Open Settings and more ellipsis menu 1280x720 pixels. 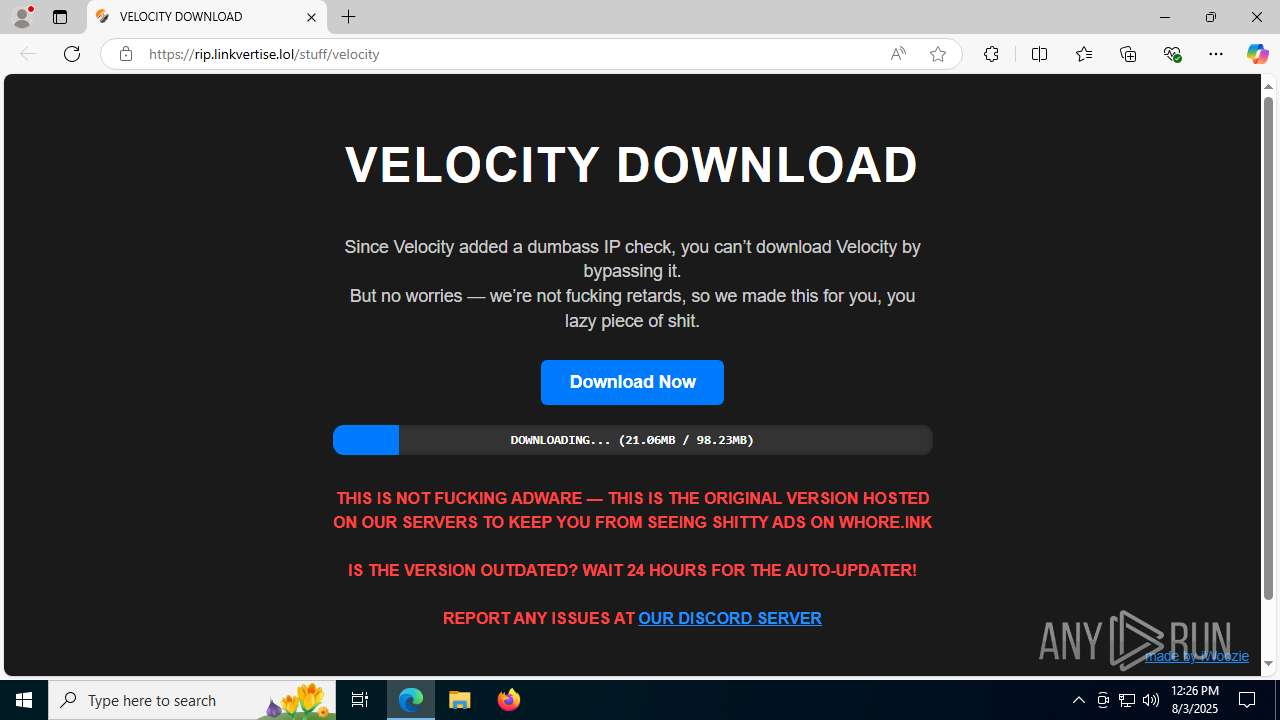(x=1216, y=54)
